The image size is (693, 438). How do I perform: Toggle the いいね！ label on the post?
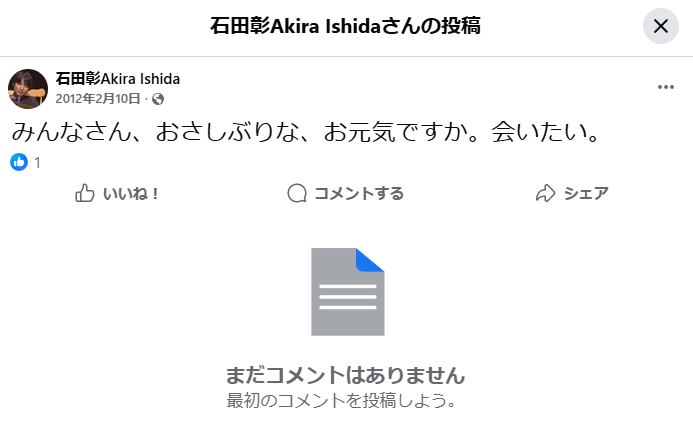[x=131, y=193]
